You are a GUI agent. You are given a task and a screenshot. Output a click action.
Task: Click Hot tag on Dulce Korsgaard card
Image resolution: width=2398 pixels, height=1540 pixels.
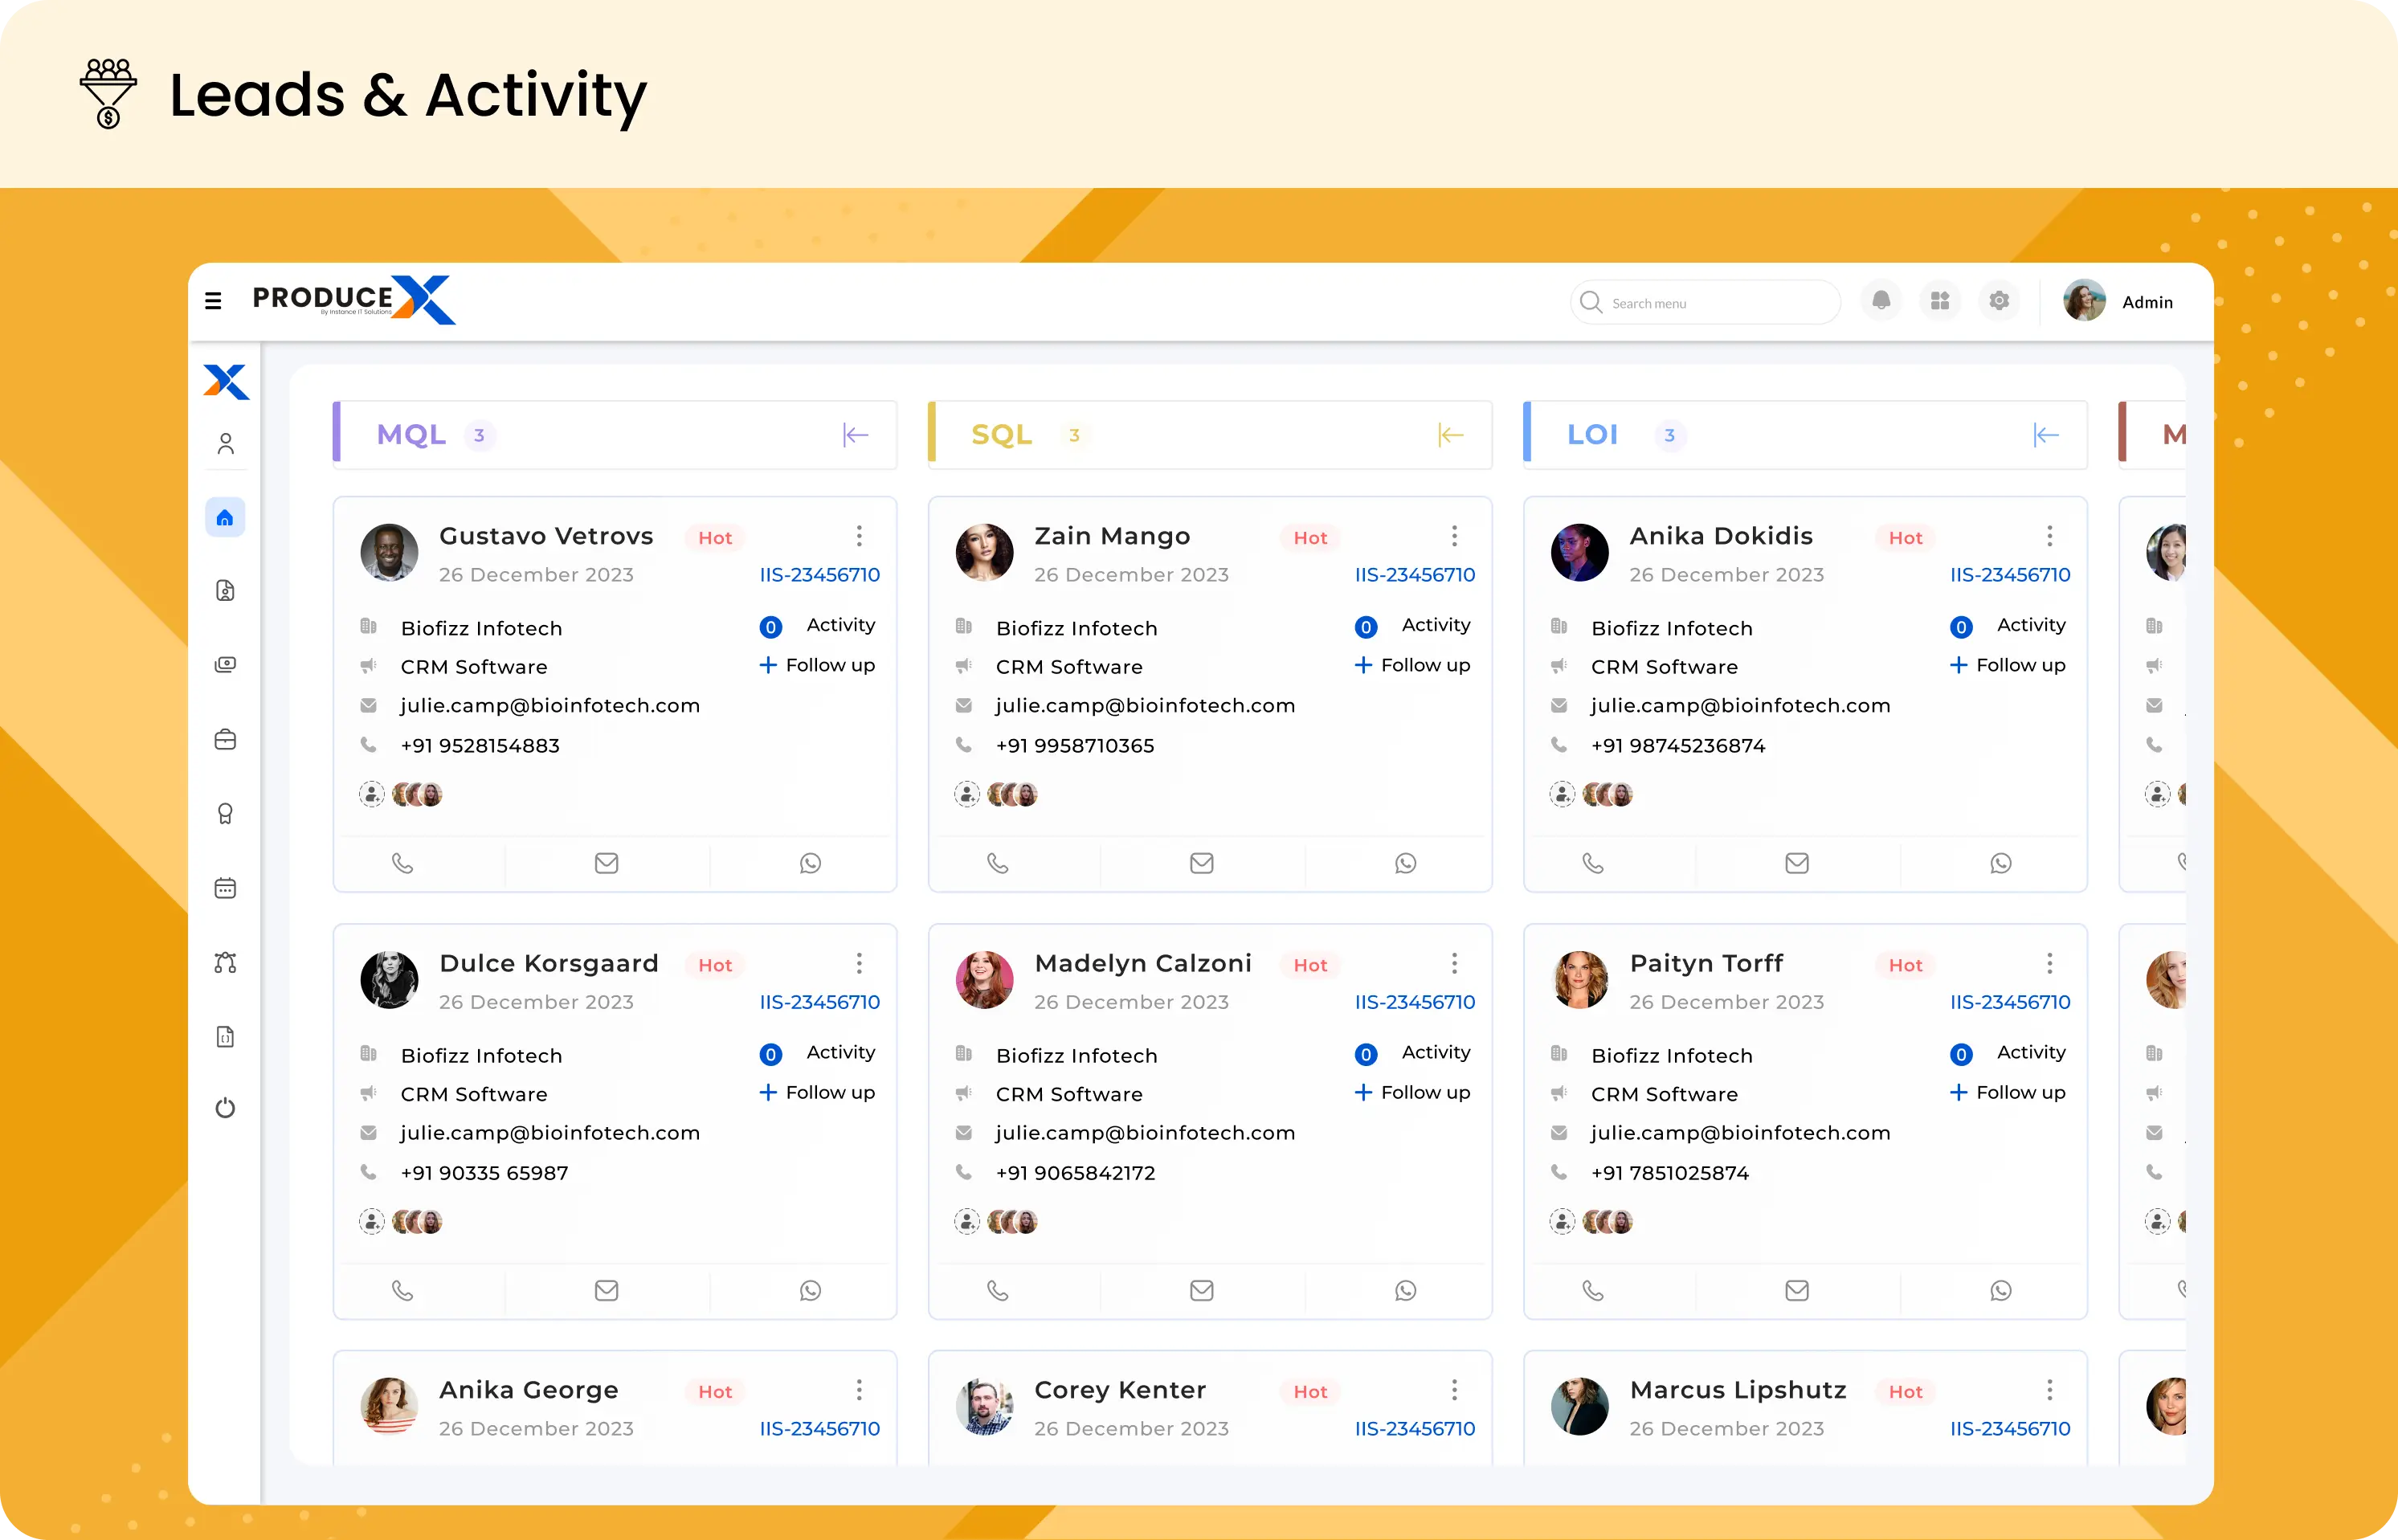tap(715, 965)
